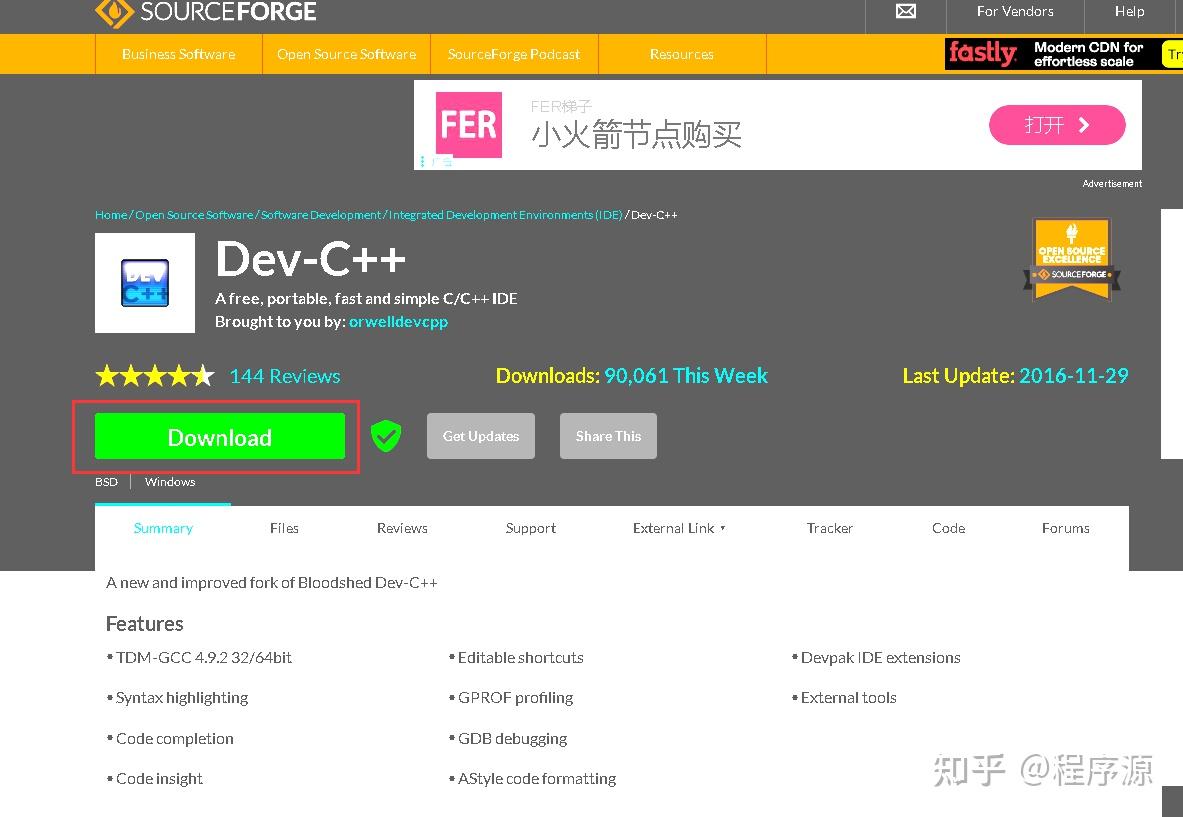Click the fastly logo in the CDN banner
Image resolution: width=1183 pixels, height=817 pixels.
(x=982, y=53)
